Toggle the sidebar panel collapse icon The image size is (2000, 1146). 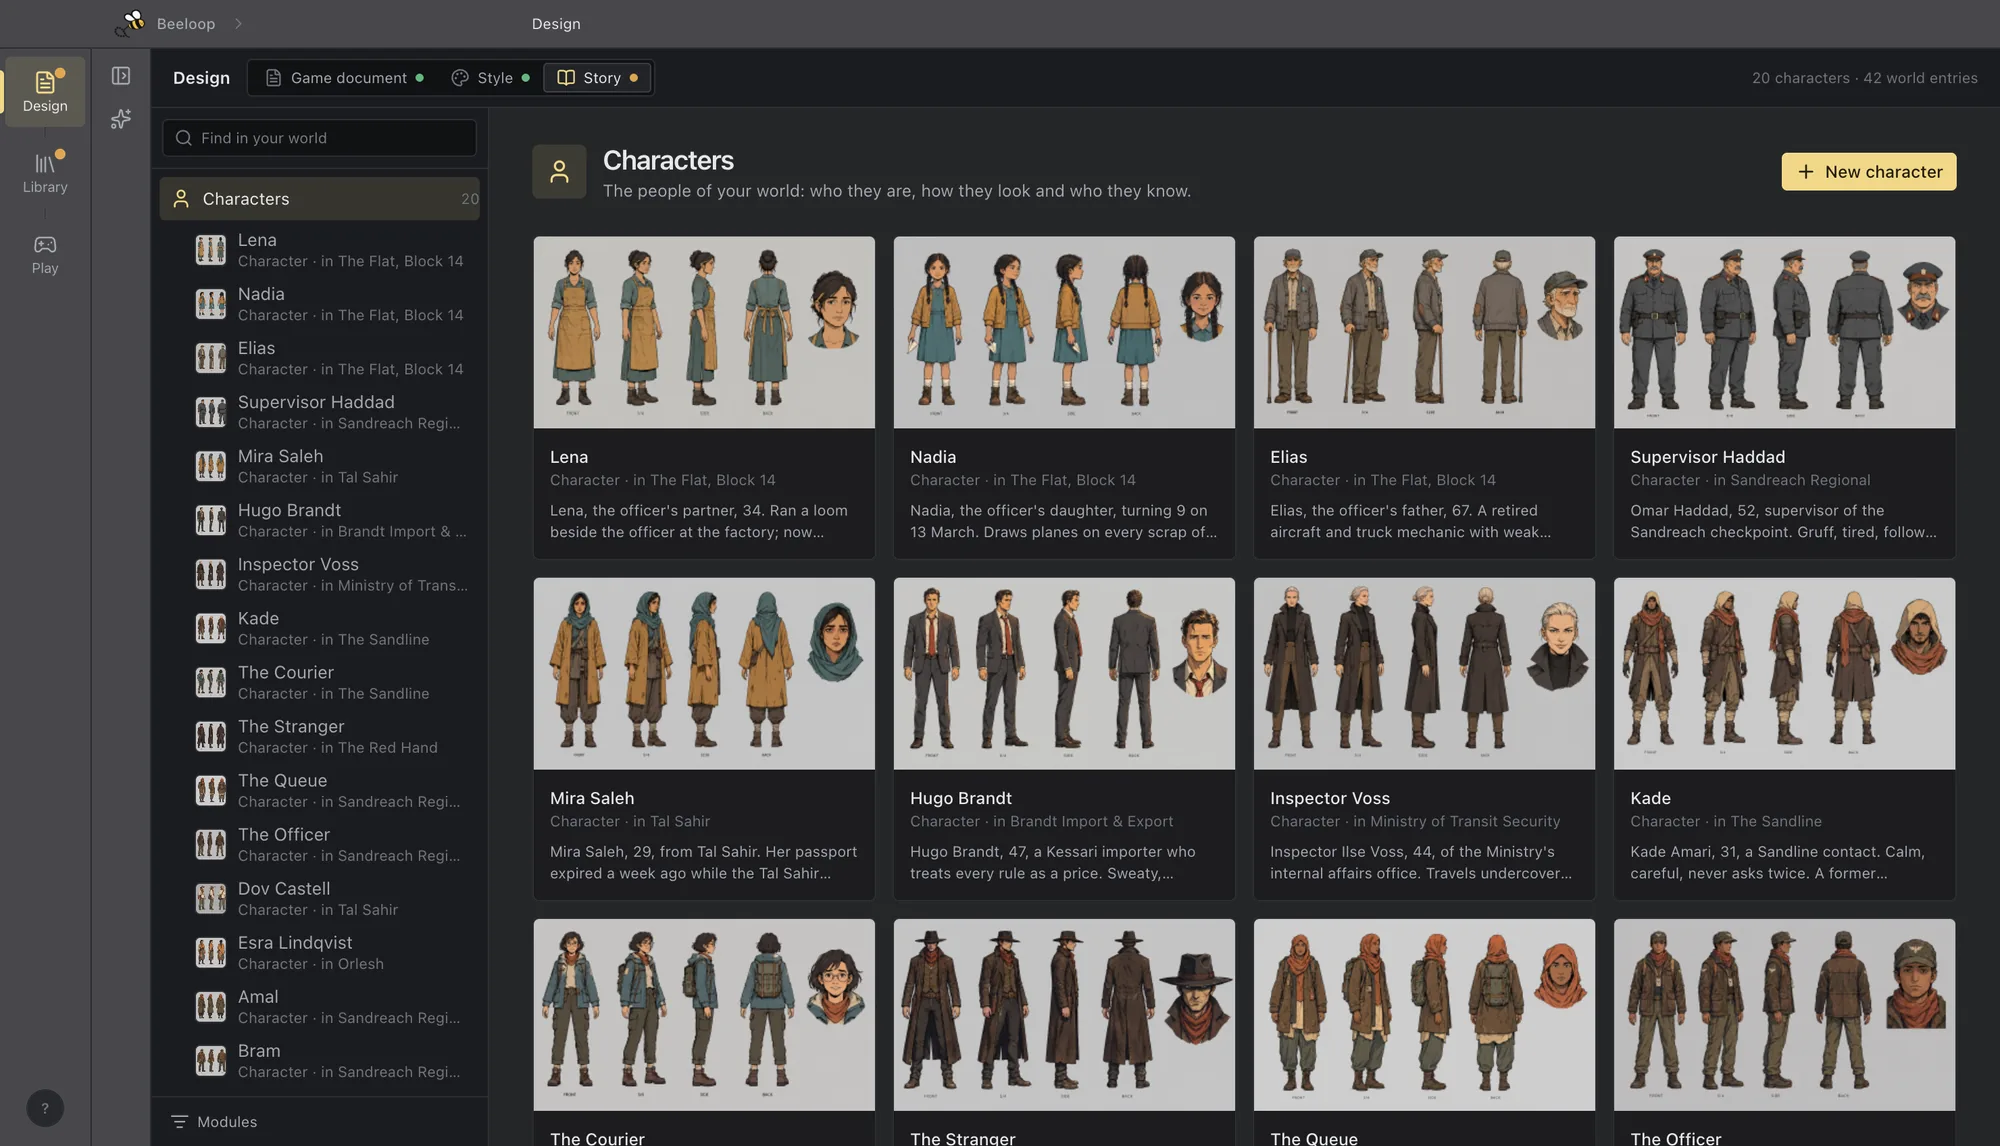click(x=121, y=76)
